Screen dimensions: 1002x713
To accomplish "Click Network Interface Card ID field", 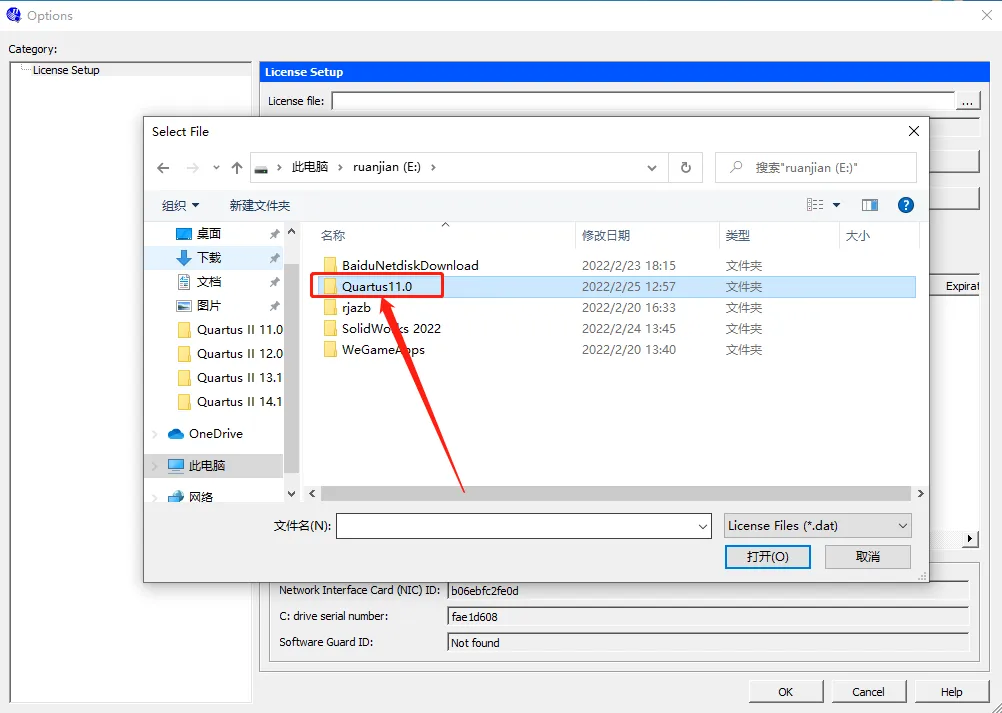I will pos(708,591).
